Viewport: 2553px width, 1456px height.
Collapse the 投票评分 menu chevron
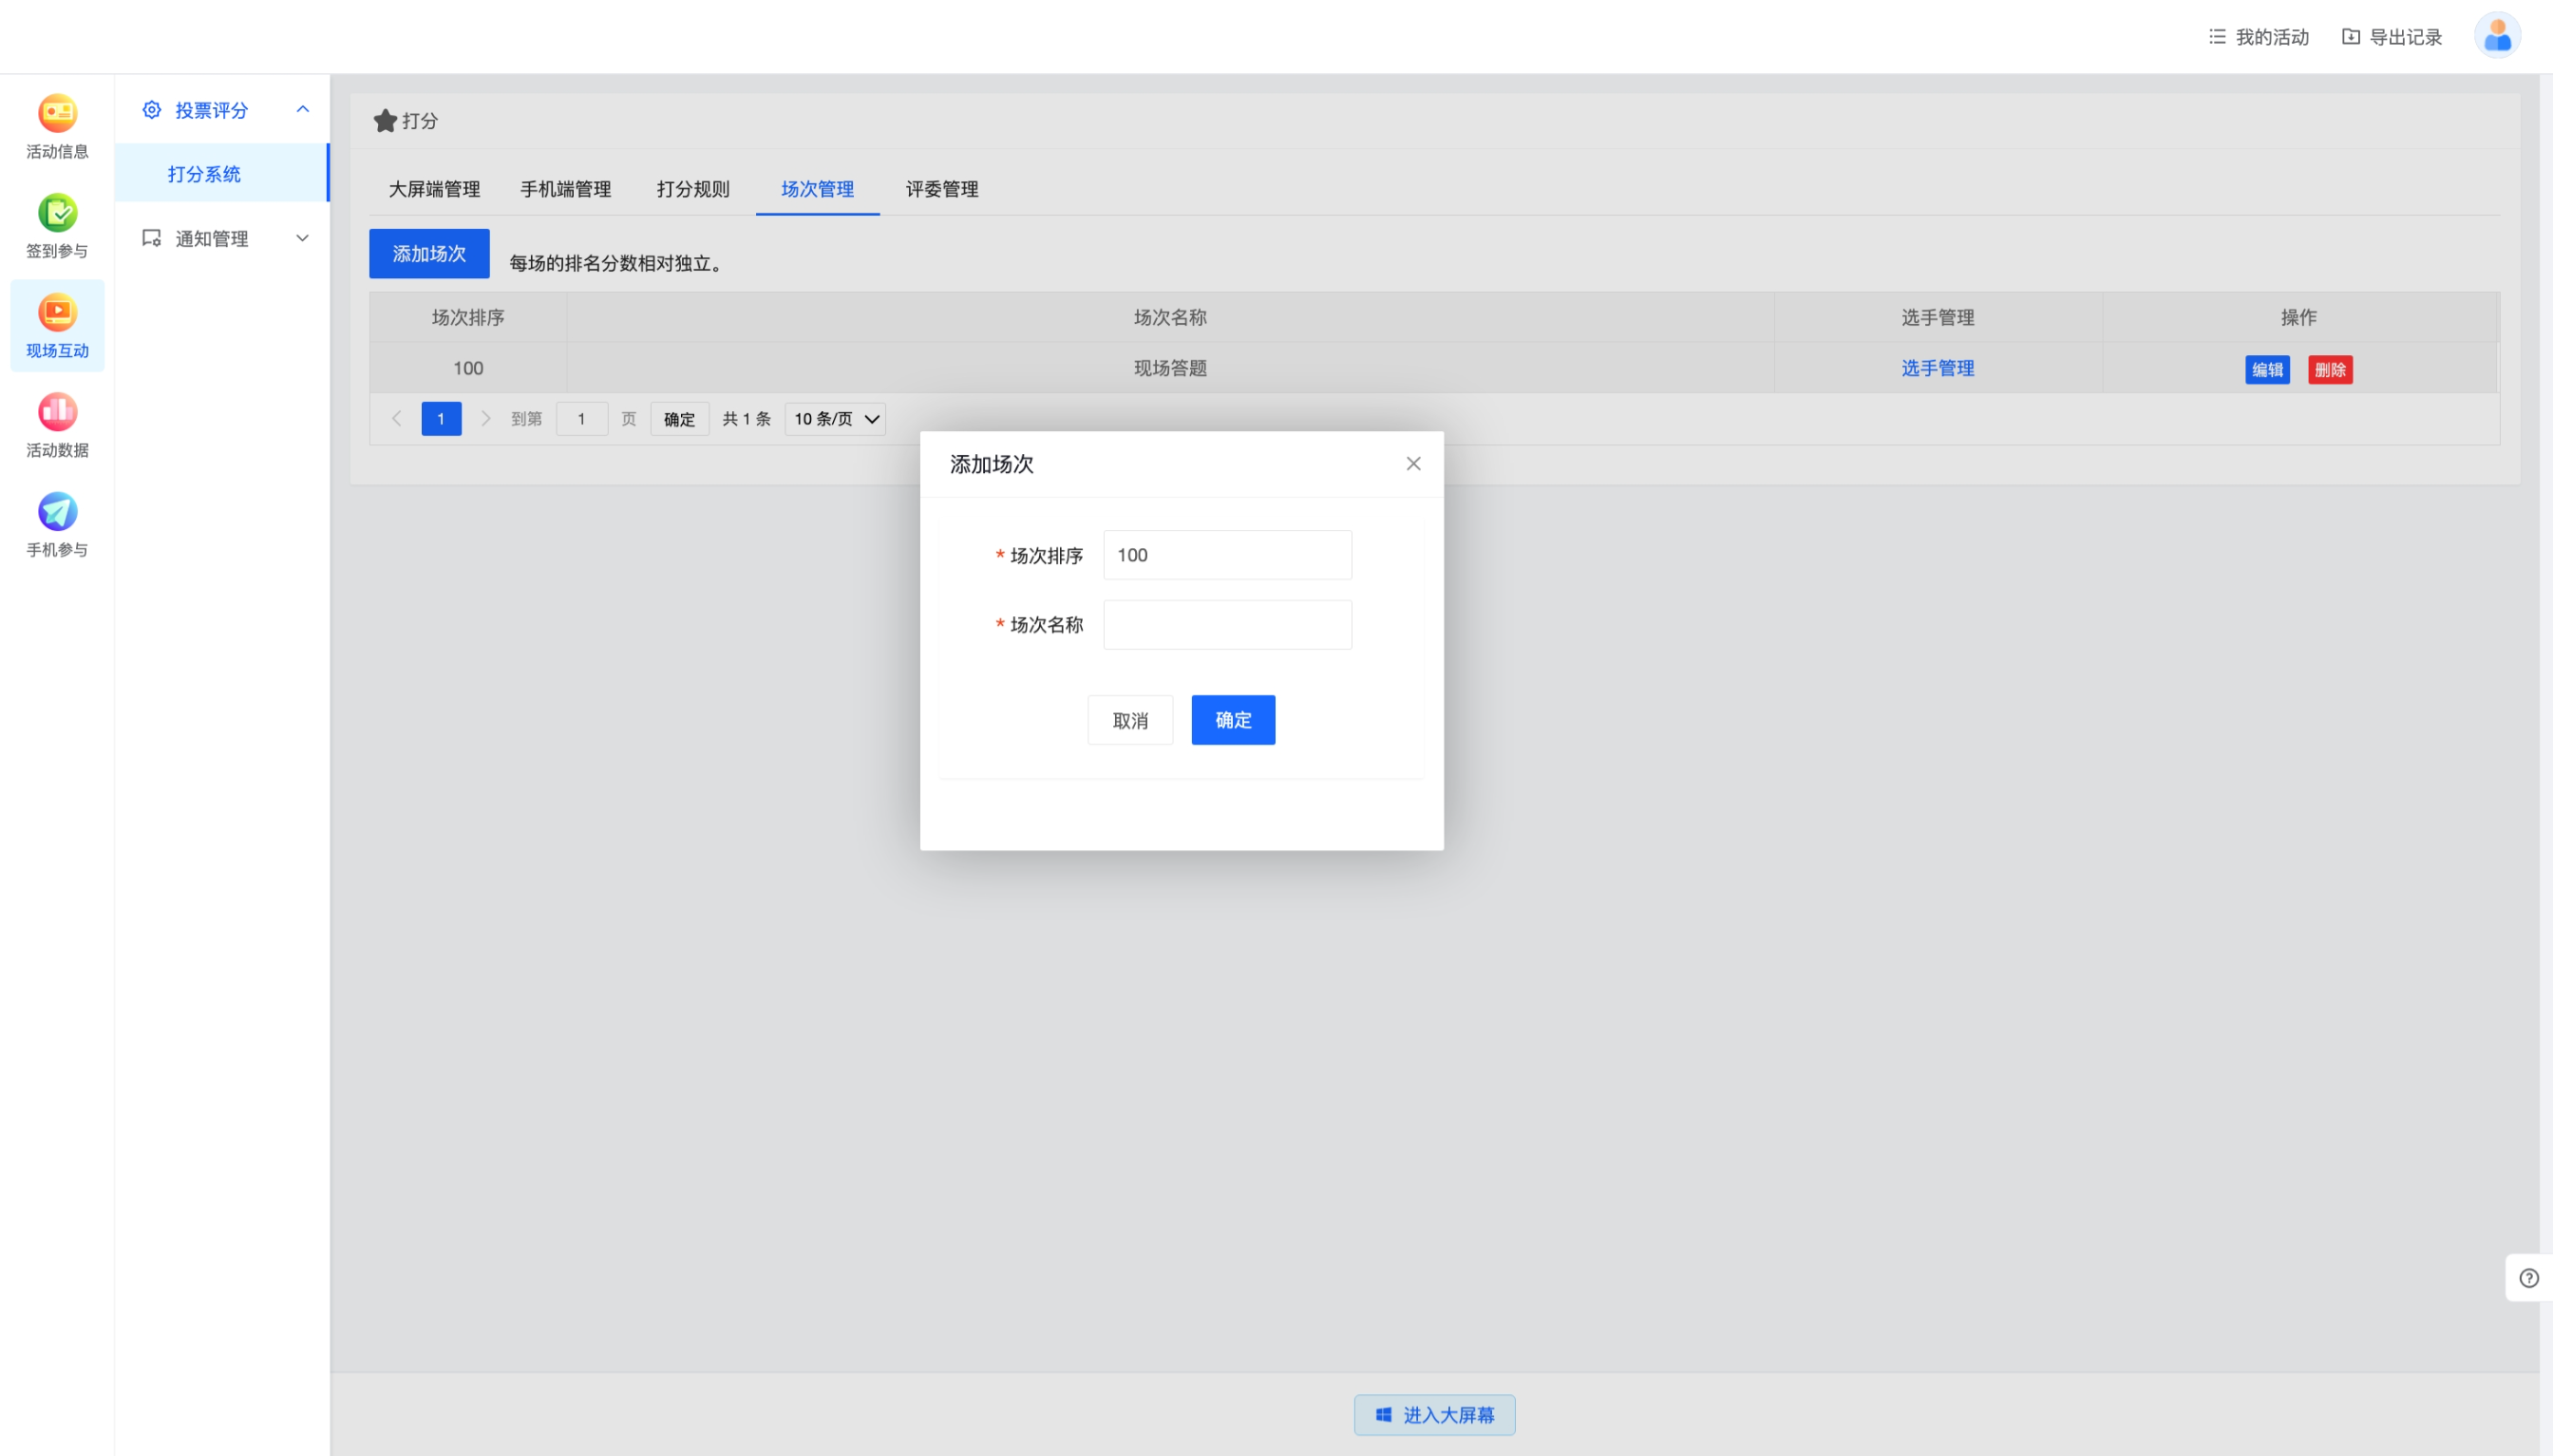[x=302, y=109]
